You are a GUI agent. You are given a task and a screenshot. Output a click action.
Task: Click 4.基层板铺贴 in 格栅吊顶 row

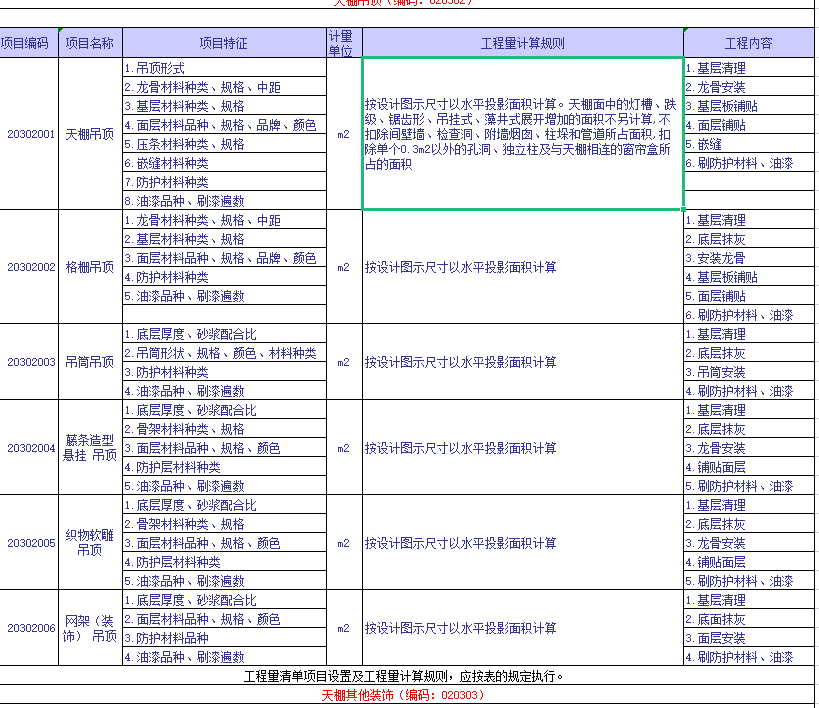pos(748,277)
